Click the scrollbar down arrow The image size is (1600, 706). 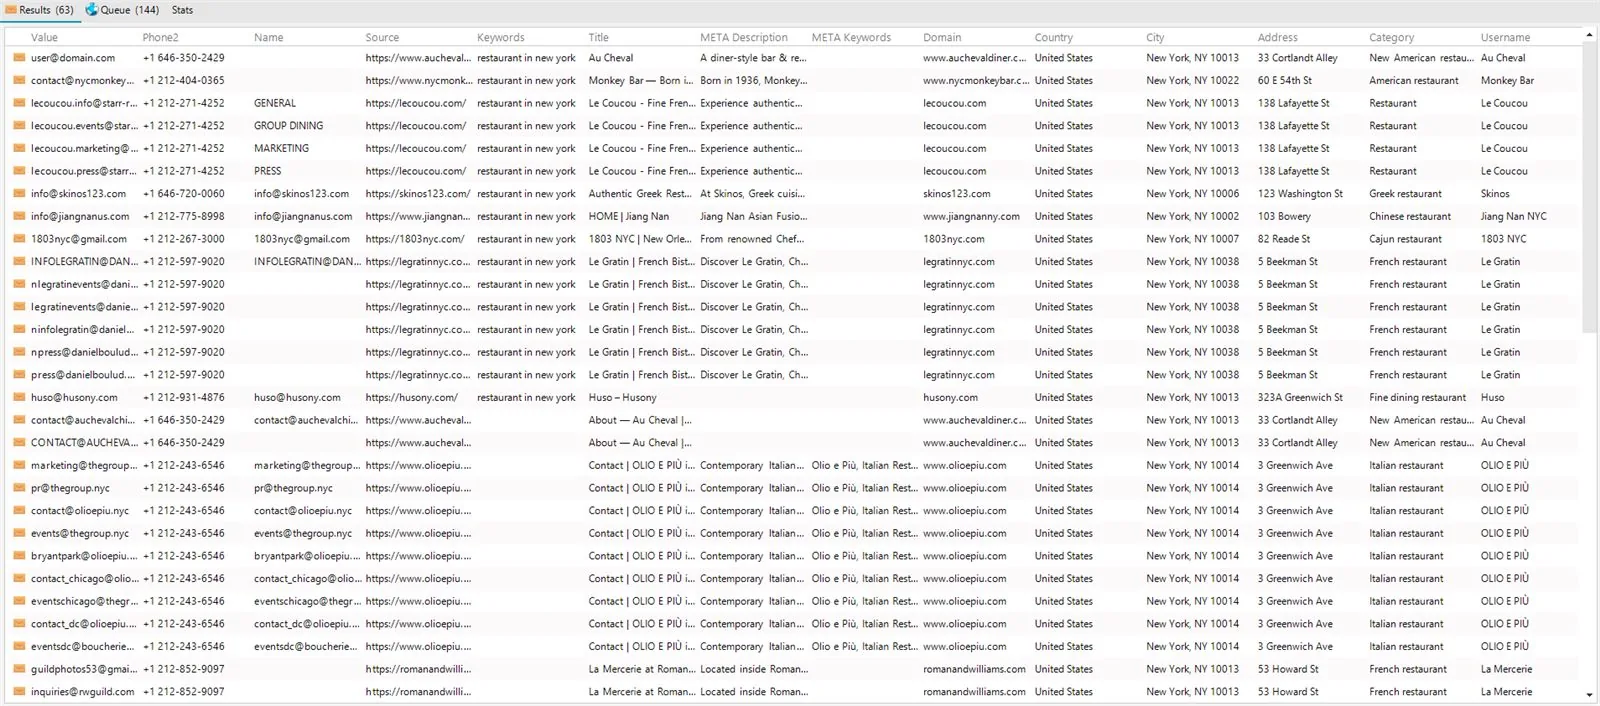[x=1589, y=695]
